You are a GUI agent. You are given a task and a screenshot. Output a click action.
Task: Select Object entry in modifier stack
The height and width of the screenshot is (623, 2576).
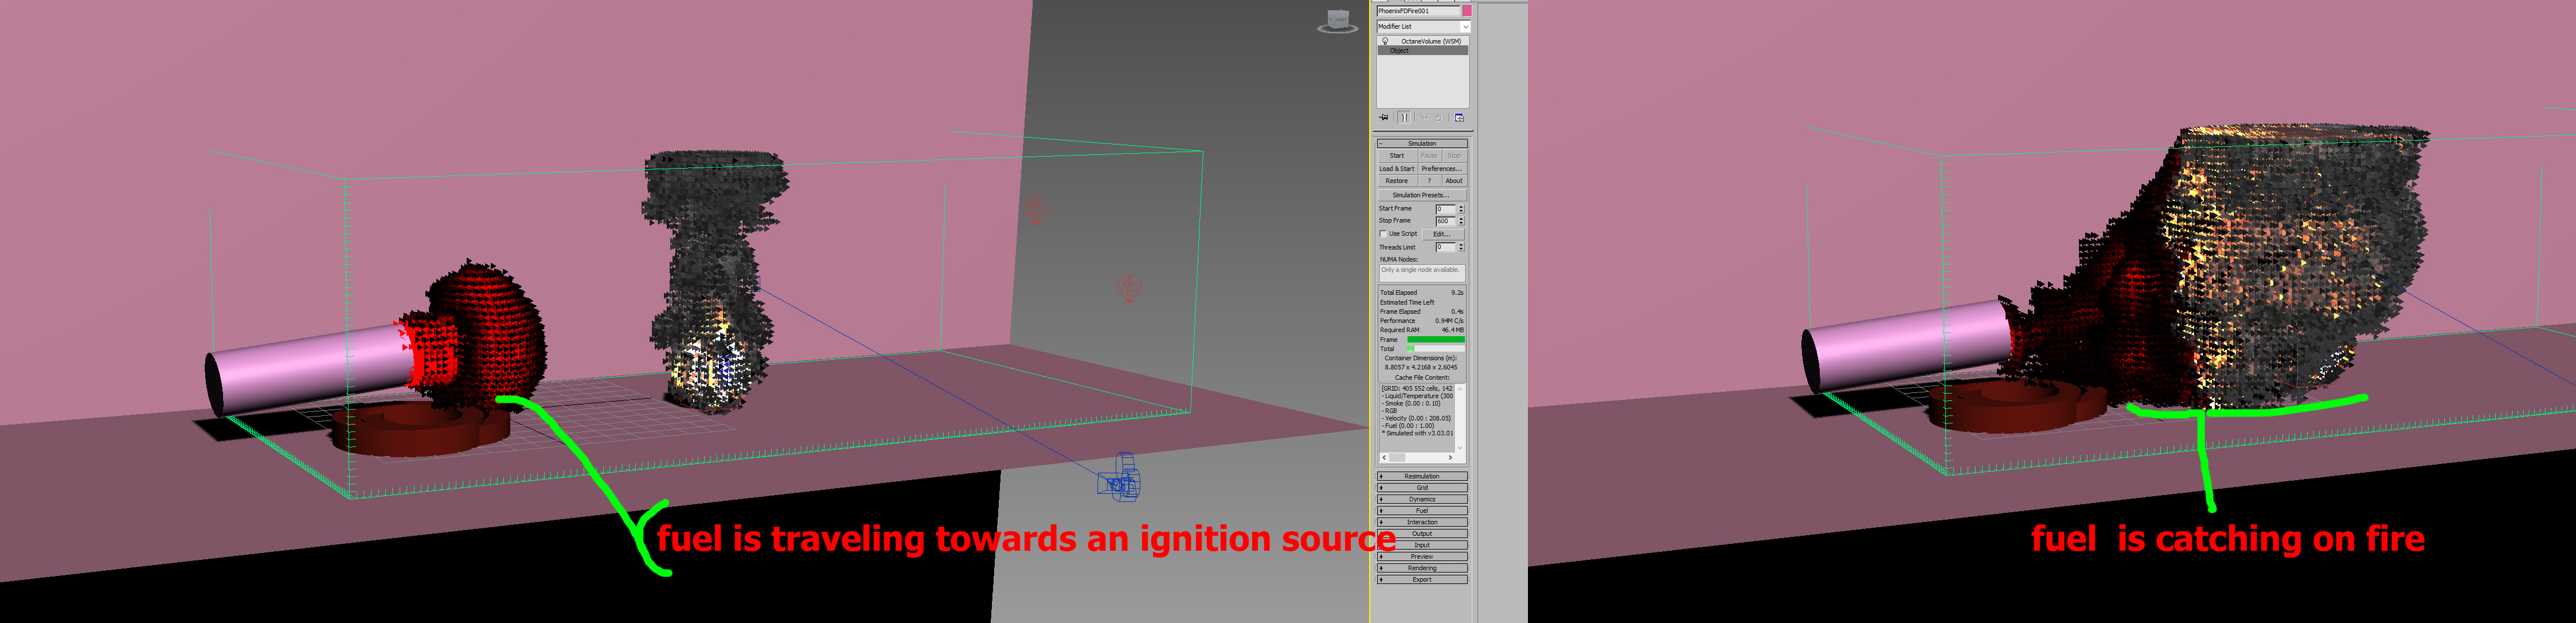[1399, 50]
